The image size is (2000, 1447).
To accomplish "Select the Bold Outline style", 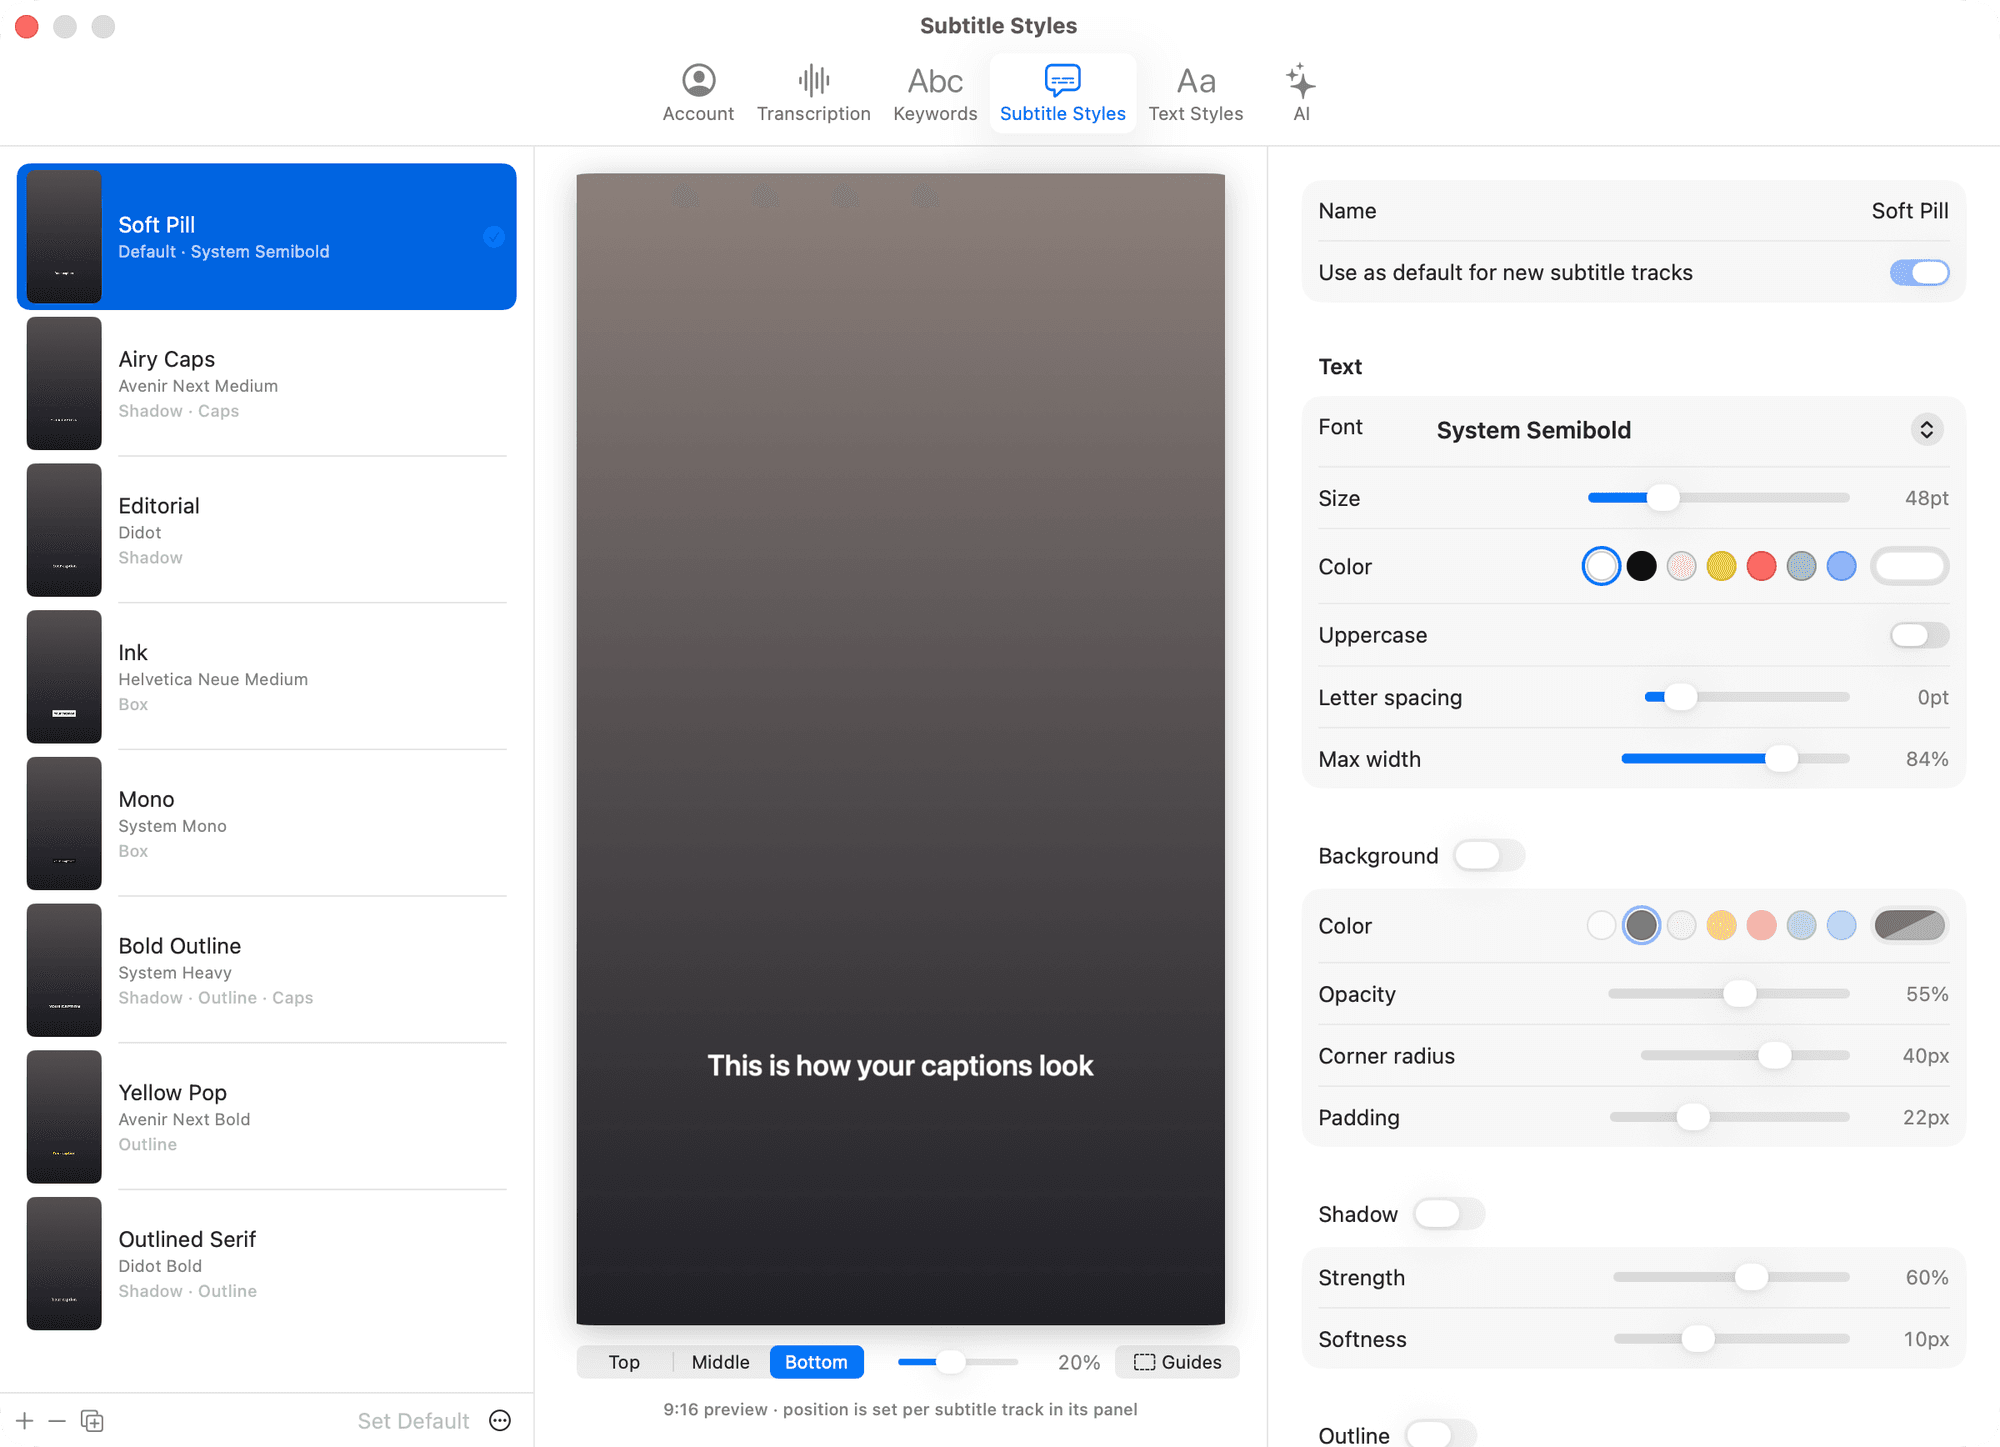I will [x=266, y=970].
